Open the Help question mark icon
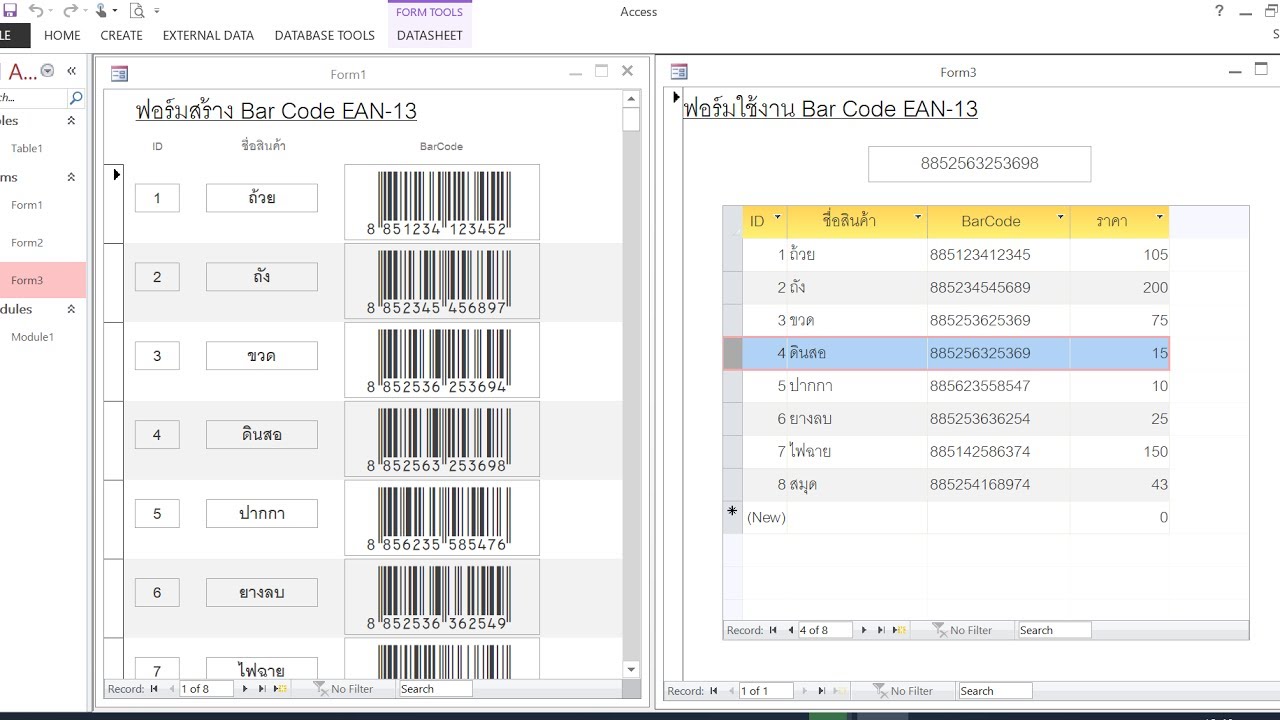This screenshot has width=1280, height=720. click(1219, 11)
